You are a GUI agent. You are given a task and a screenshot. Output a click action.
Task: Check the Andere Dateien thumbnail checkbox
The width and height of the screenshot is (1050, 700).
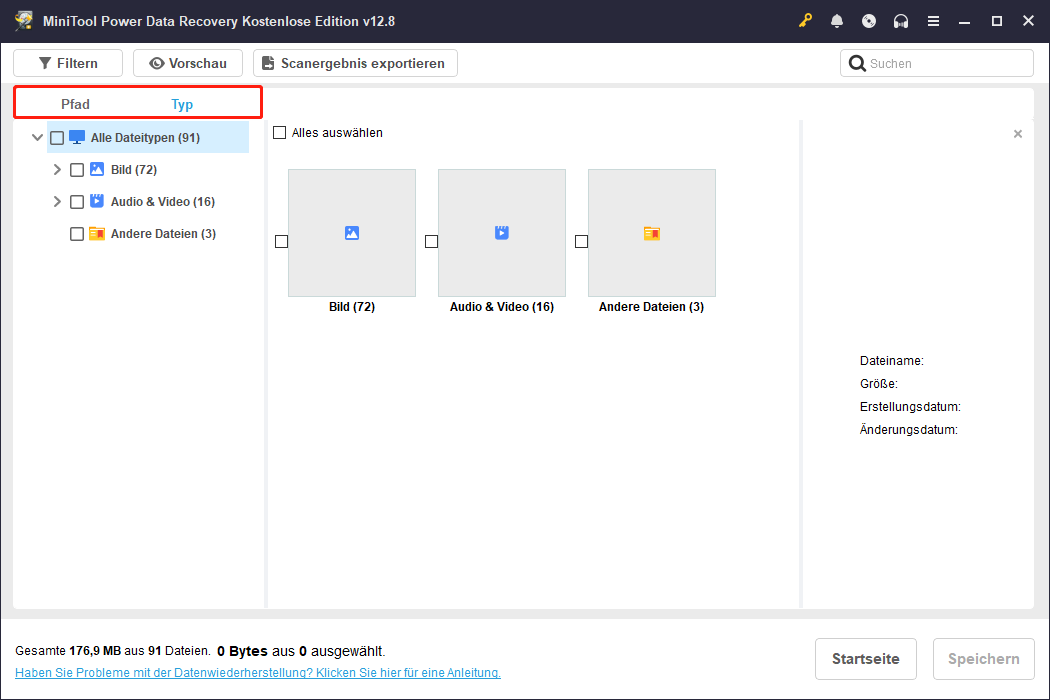coord(581,240)
